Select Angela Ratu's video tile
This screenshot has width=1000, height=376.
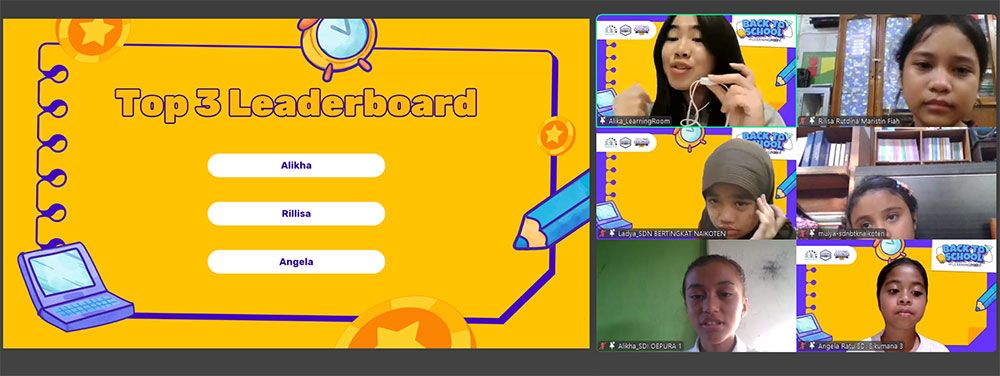[x=897, y=296]
